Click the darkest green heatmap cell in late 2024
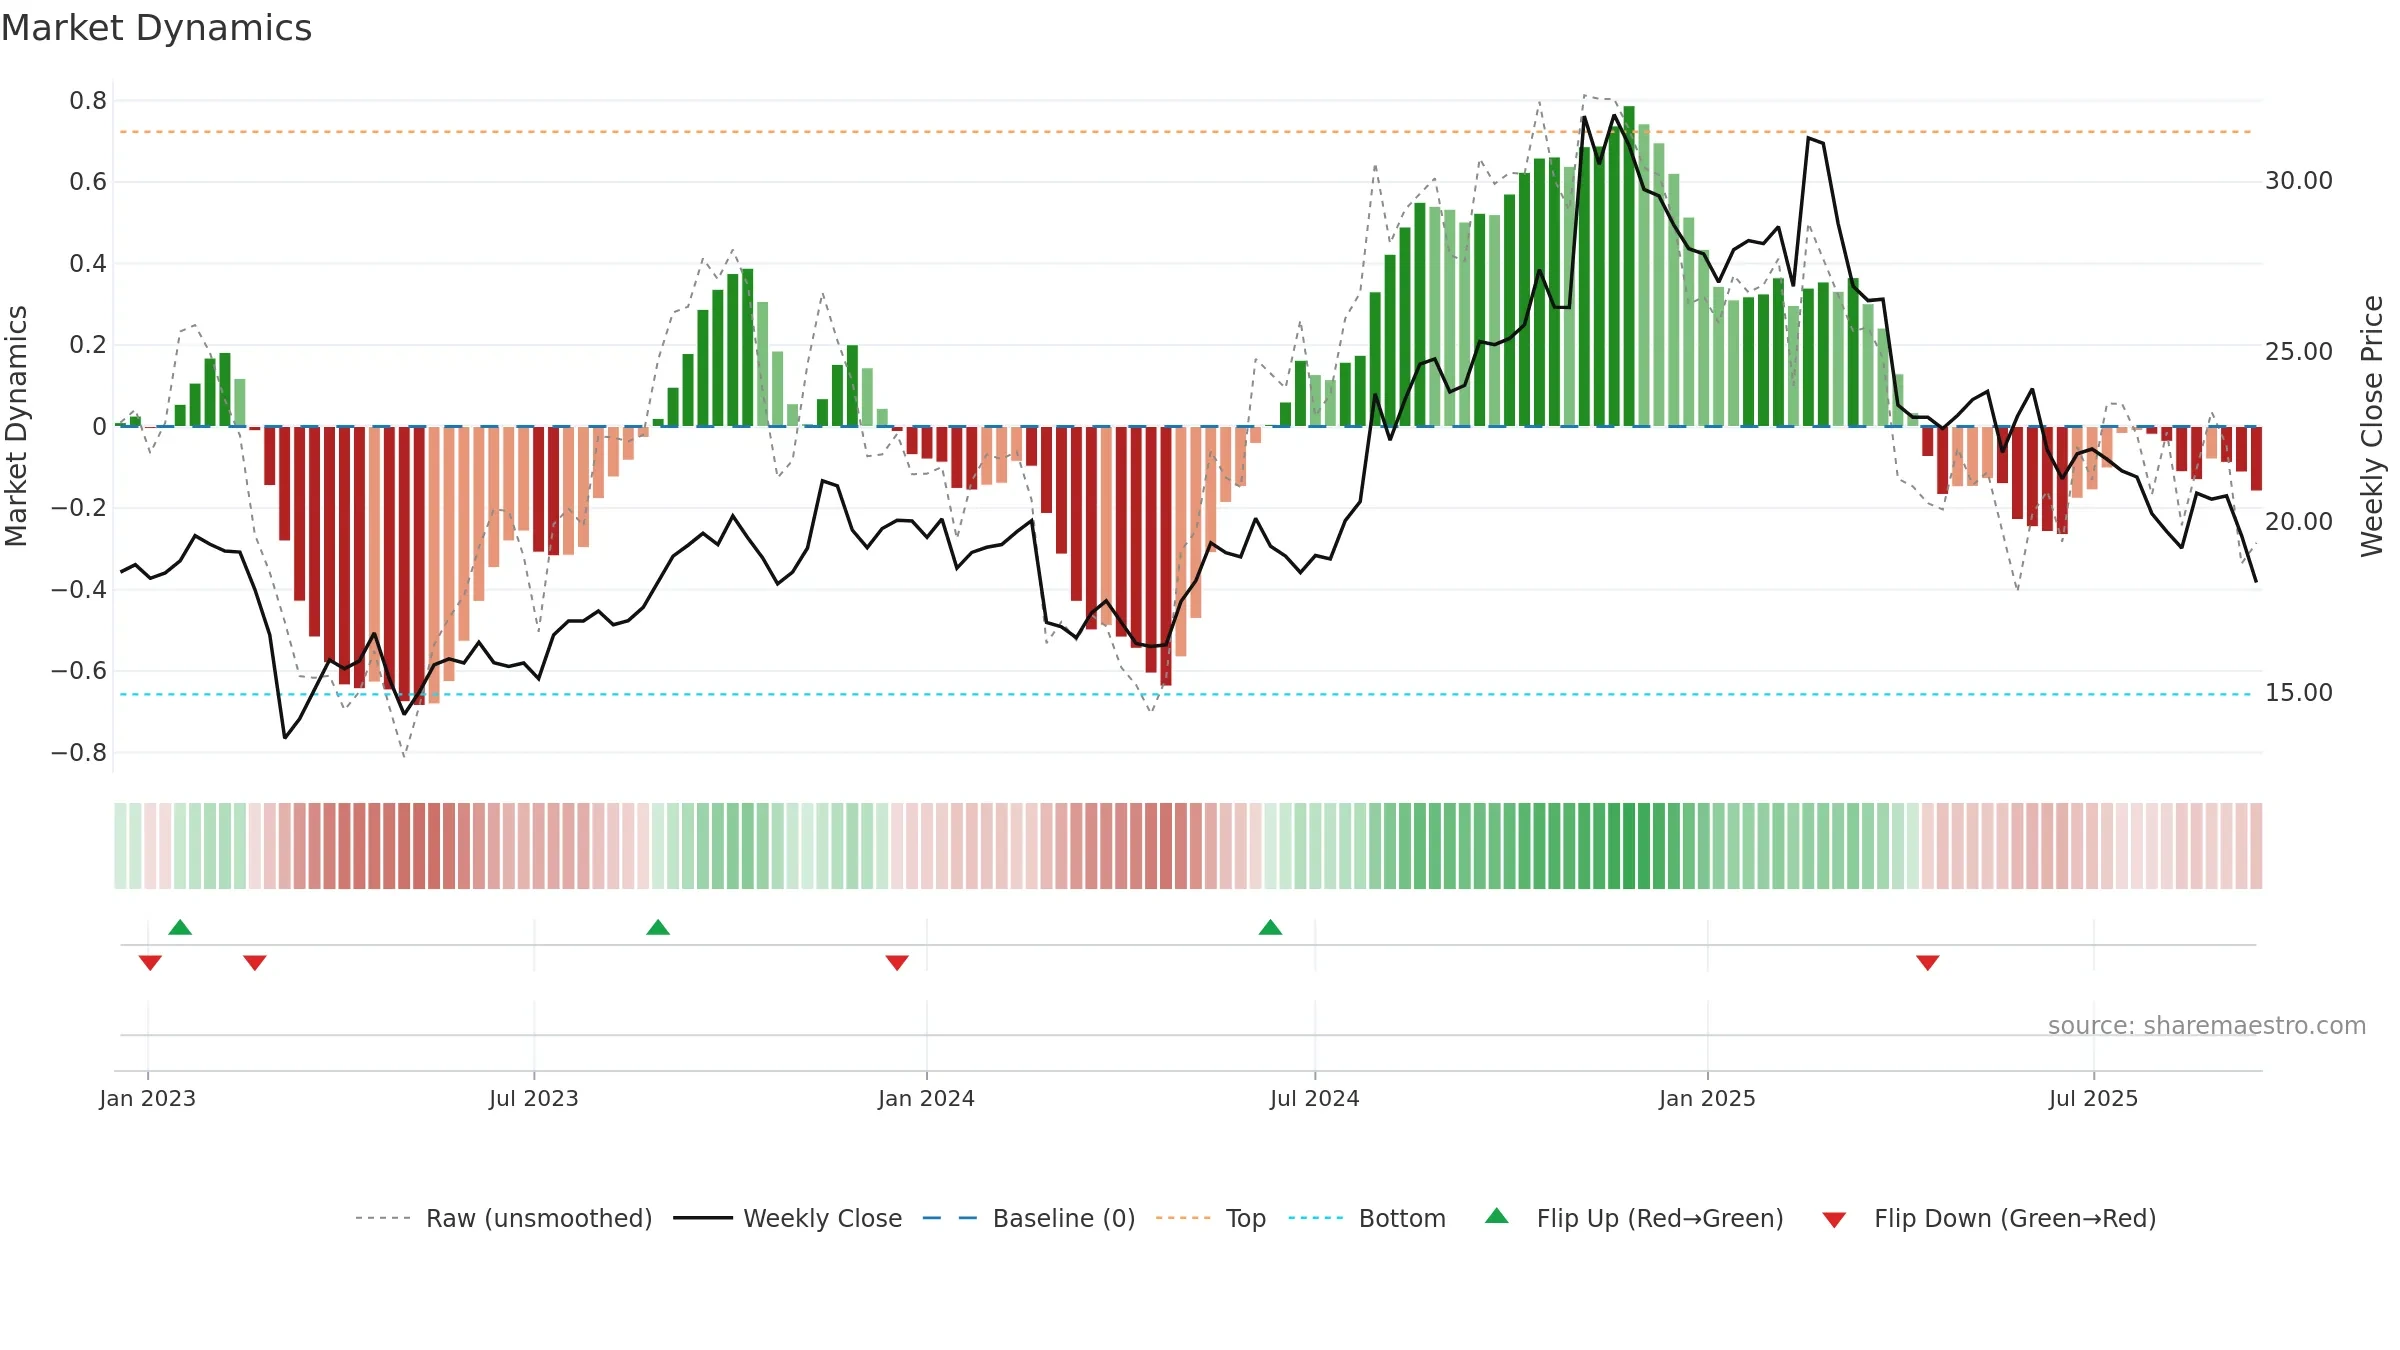 pyautogui.click(x=1629, y=846)
